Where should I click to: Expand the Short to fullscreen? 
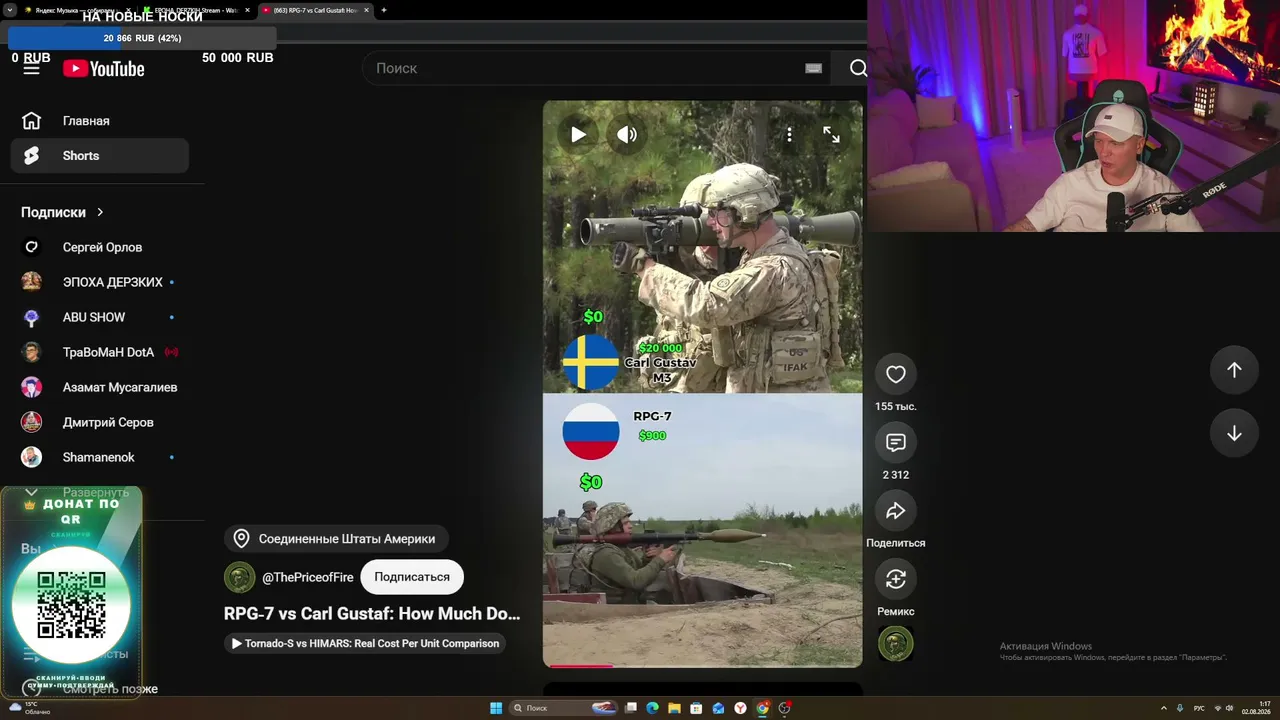[x=831, y=135]
